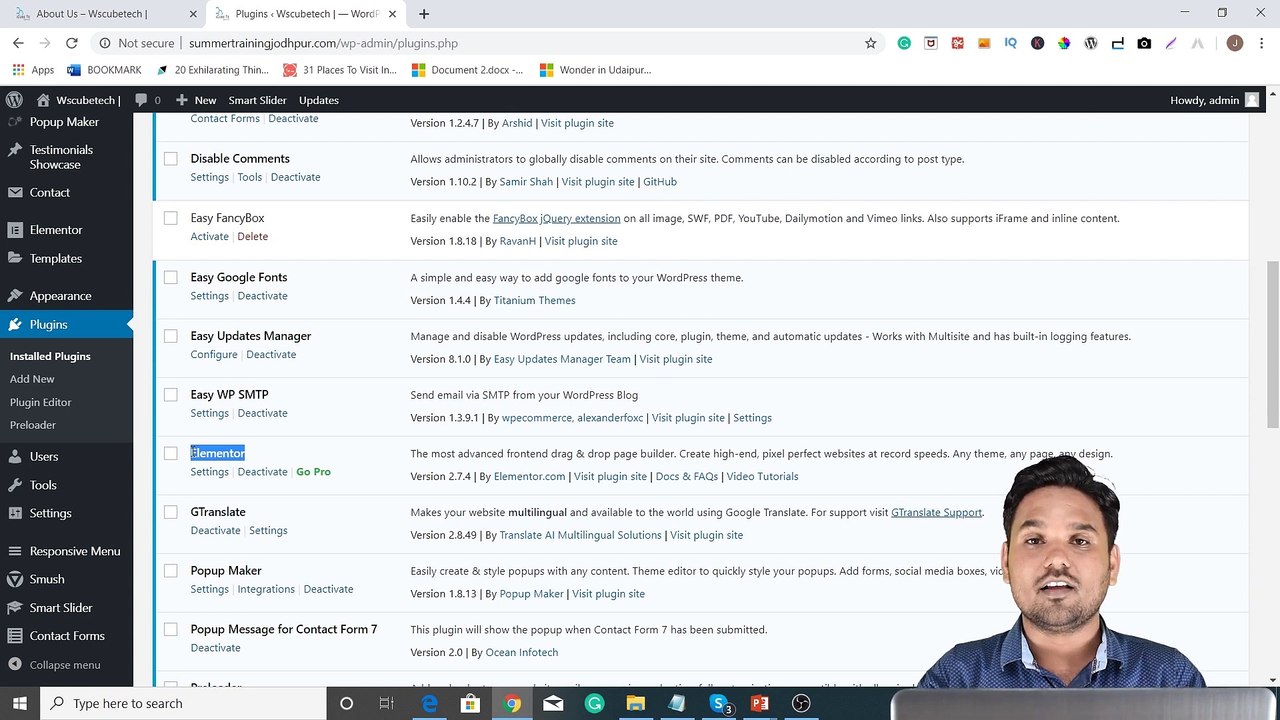Image resolution: width=1280 pixels, height=720 pixels.
Task: Open Skype from the taskbar
Action: click(x=718, y=704)
